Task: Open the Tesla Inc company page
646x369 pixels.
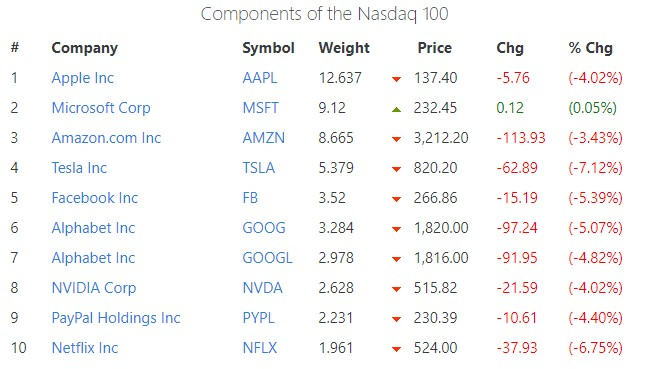Action: [79, 168]
